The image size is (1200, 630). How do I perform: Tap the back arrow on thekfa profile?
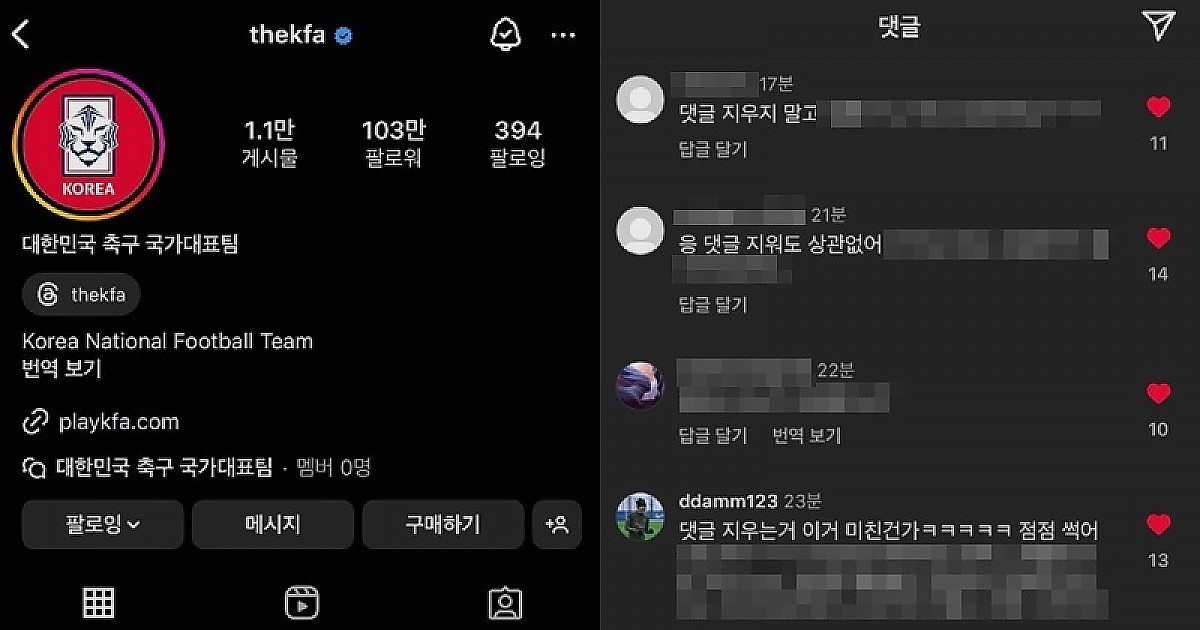(21, 35)
